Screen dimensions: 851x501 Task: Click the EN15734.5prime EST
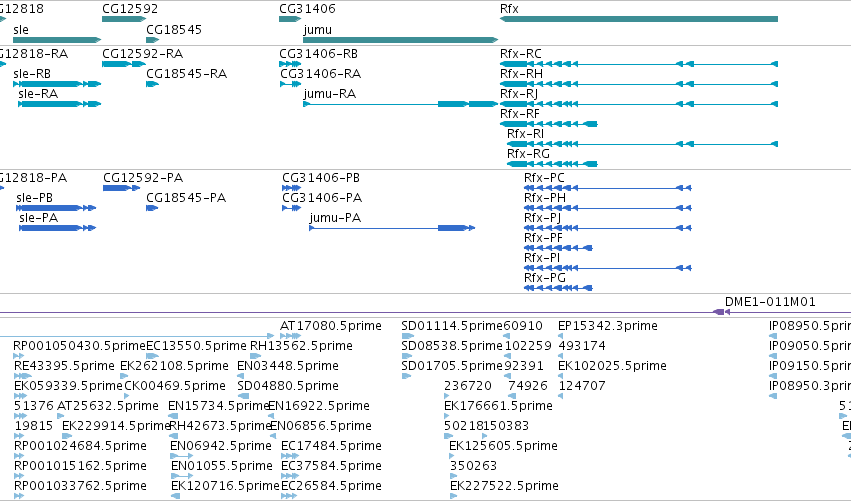tap(219, 407)
